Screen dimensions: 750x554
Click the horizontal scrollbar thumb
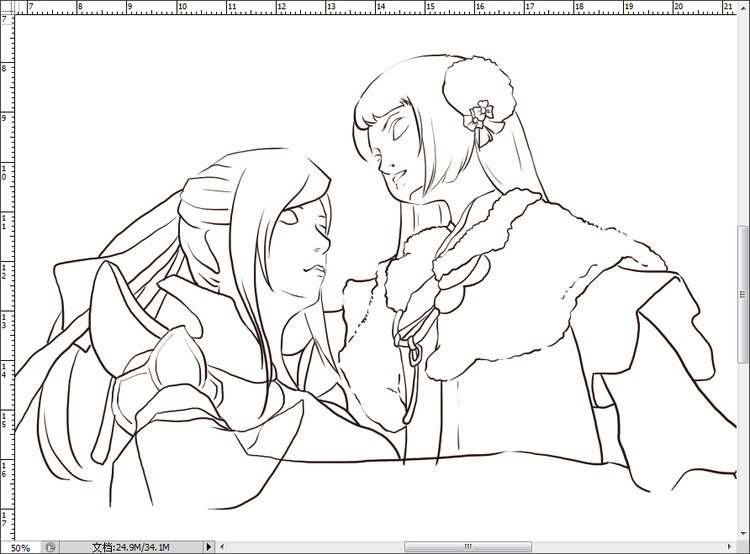point(468,546)
